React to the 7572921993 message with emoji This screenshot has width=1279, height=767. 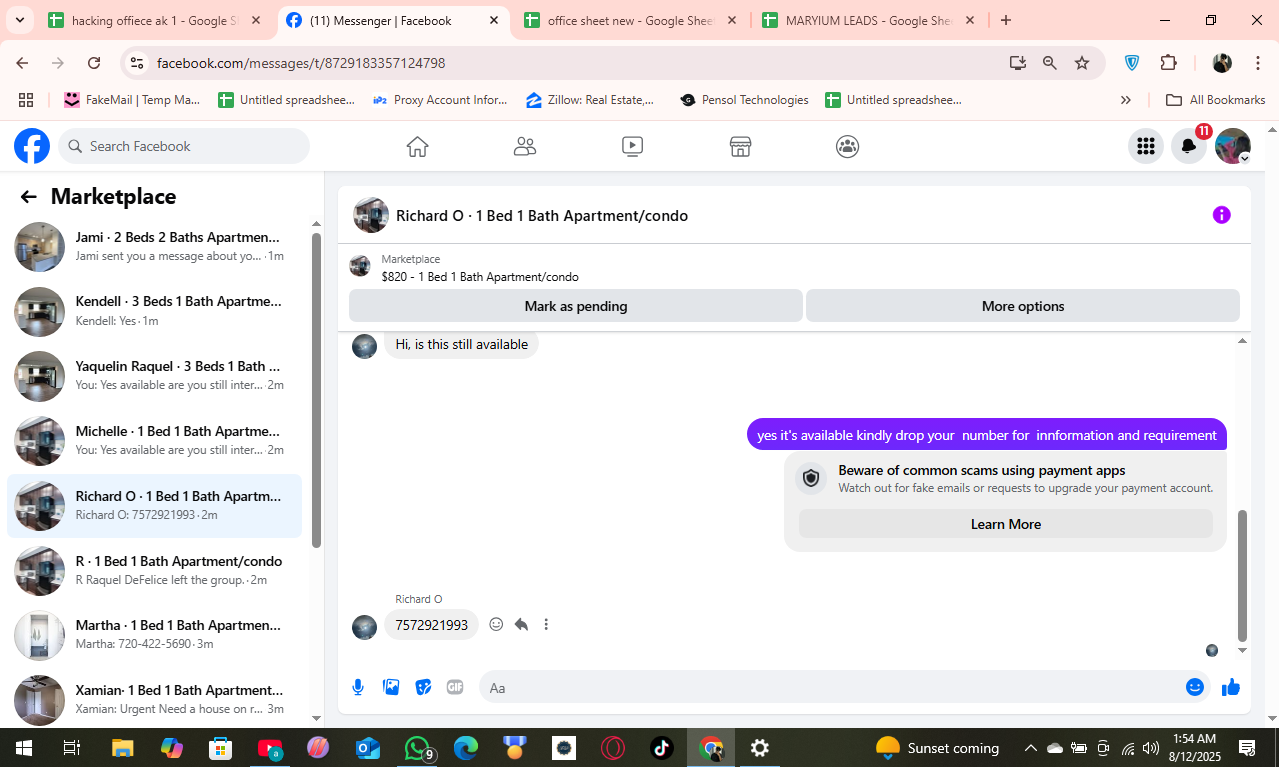point(496,625)
